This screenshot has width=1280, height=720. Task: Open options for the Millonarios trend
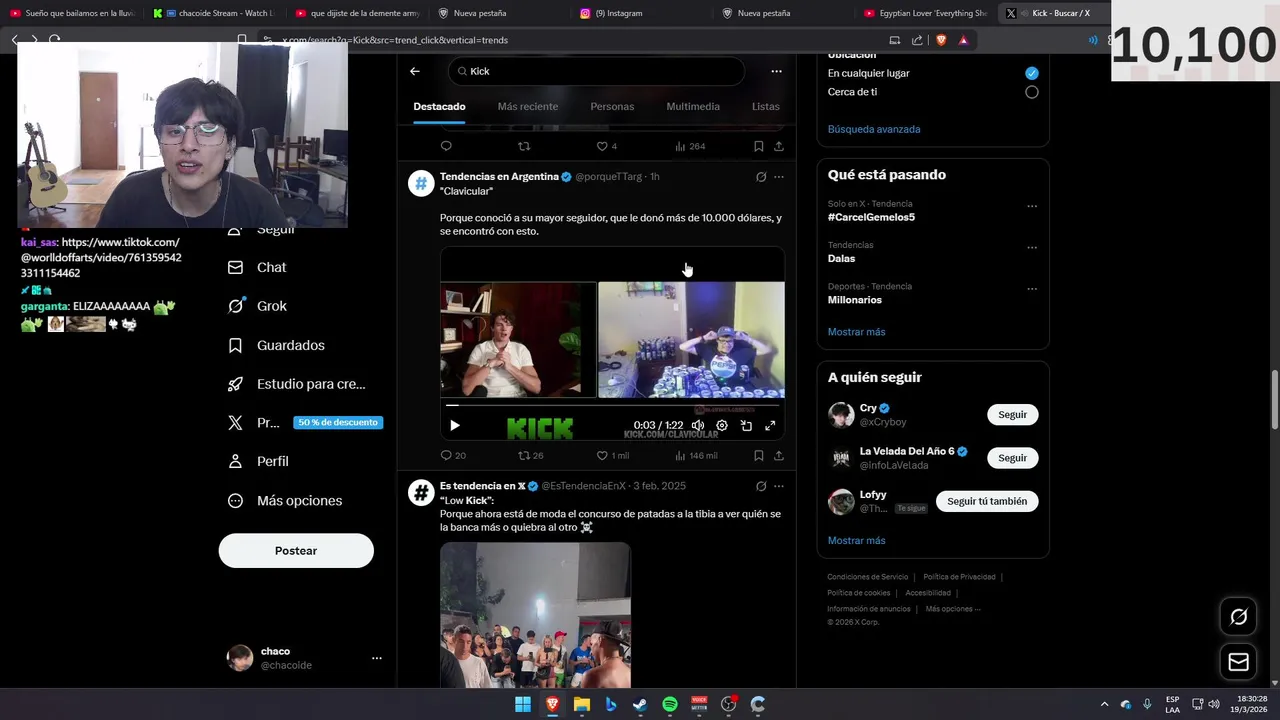click(1032, 290)
